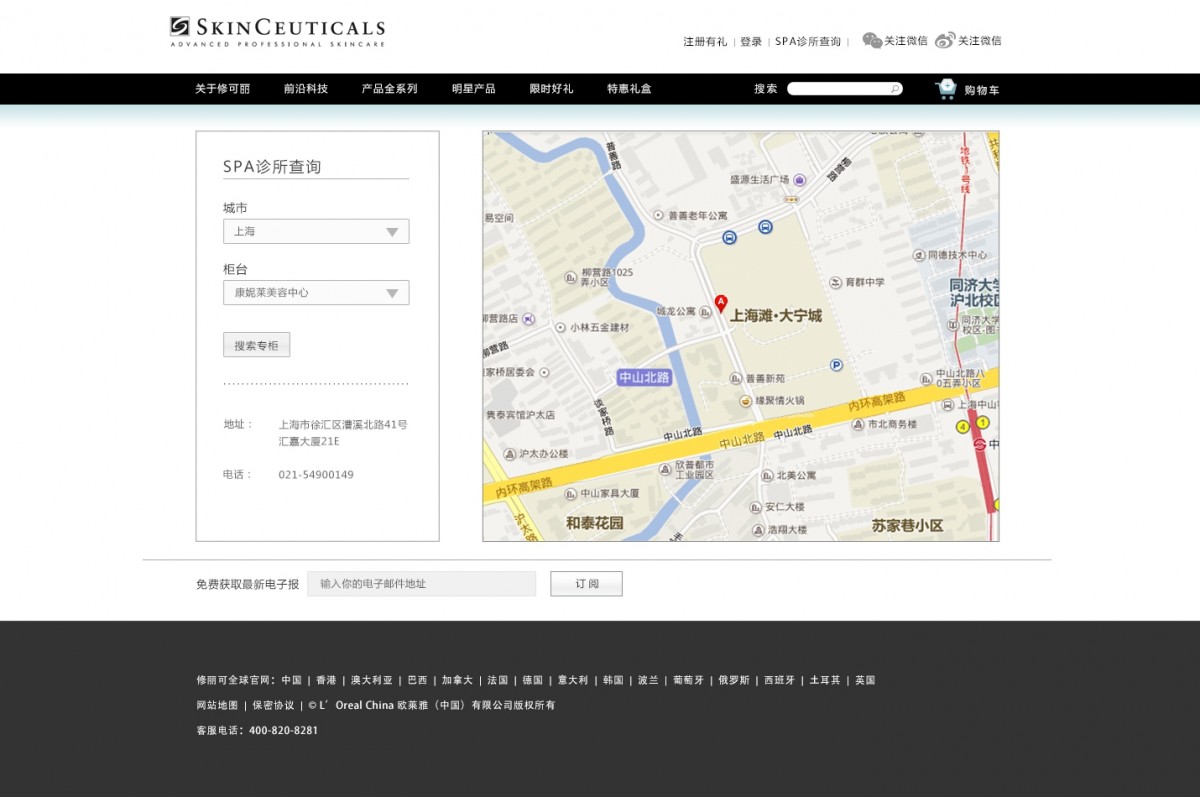Click red marker A on map
Screen dimensions: 1200x800
click(721, 303)
